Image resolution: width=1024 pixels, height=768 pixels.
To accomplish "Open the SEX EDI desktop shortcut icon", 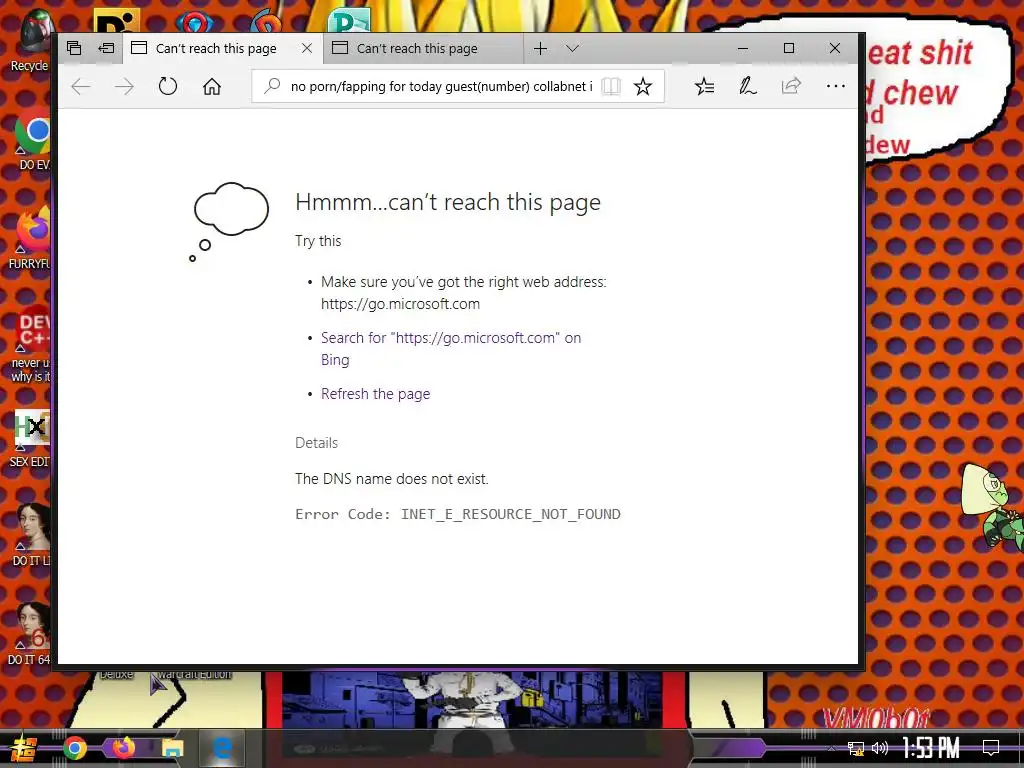I will click(x=31, y=438).
